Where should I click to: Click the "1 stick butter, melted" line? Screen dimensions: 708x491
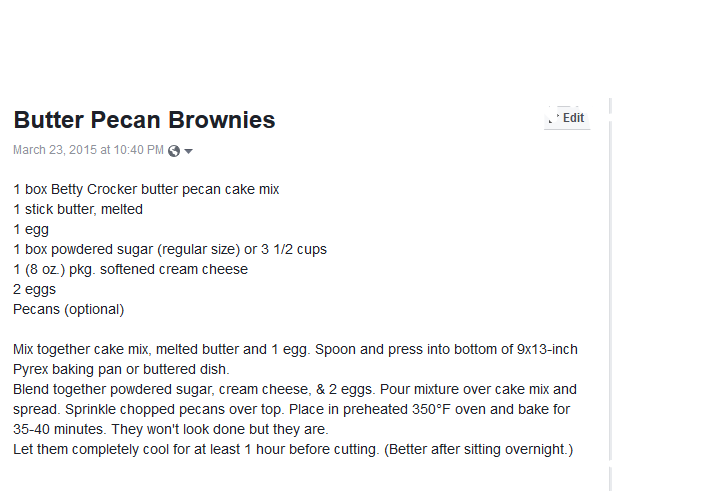click(x=78, y=209)
